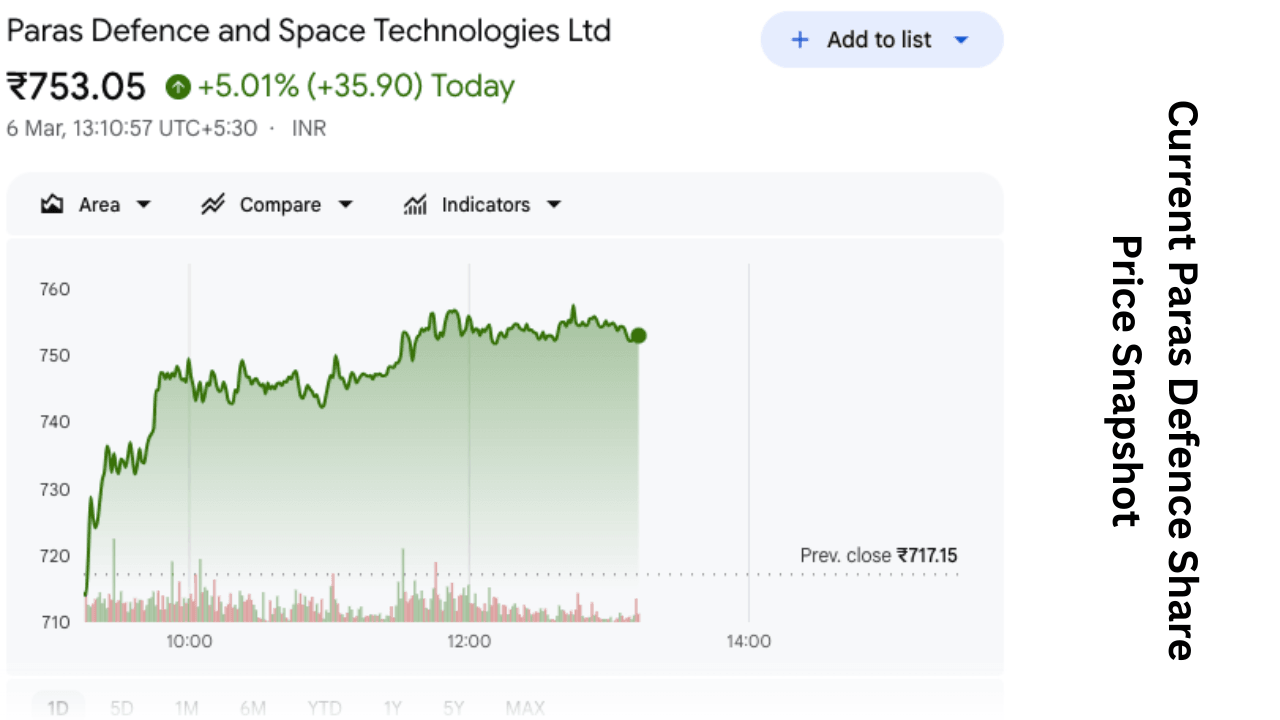Click the green current-price dot on chart
The image size is (1280, 720).
point(638,336)
